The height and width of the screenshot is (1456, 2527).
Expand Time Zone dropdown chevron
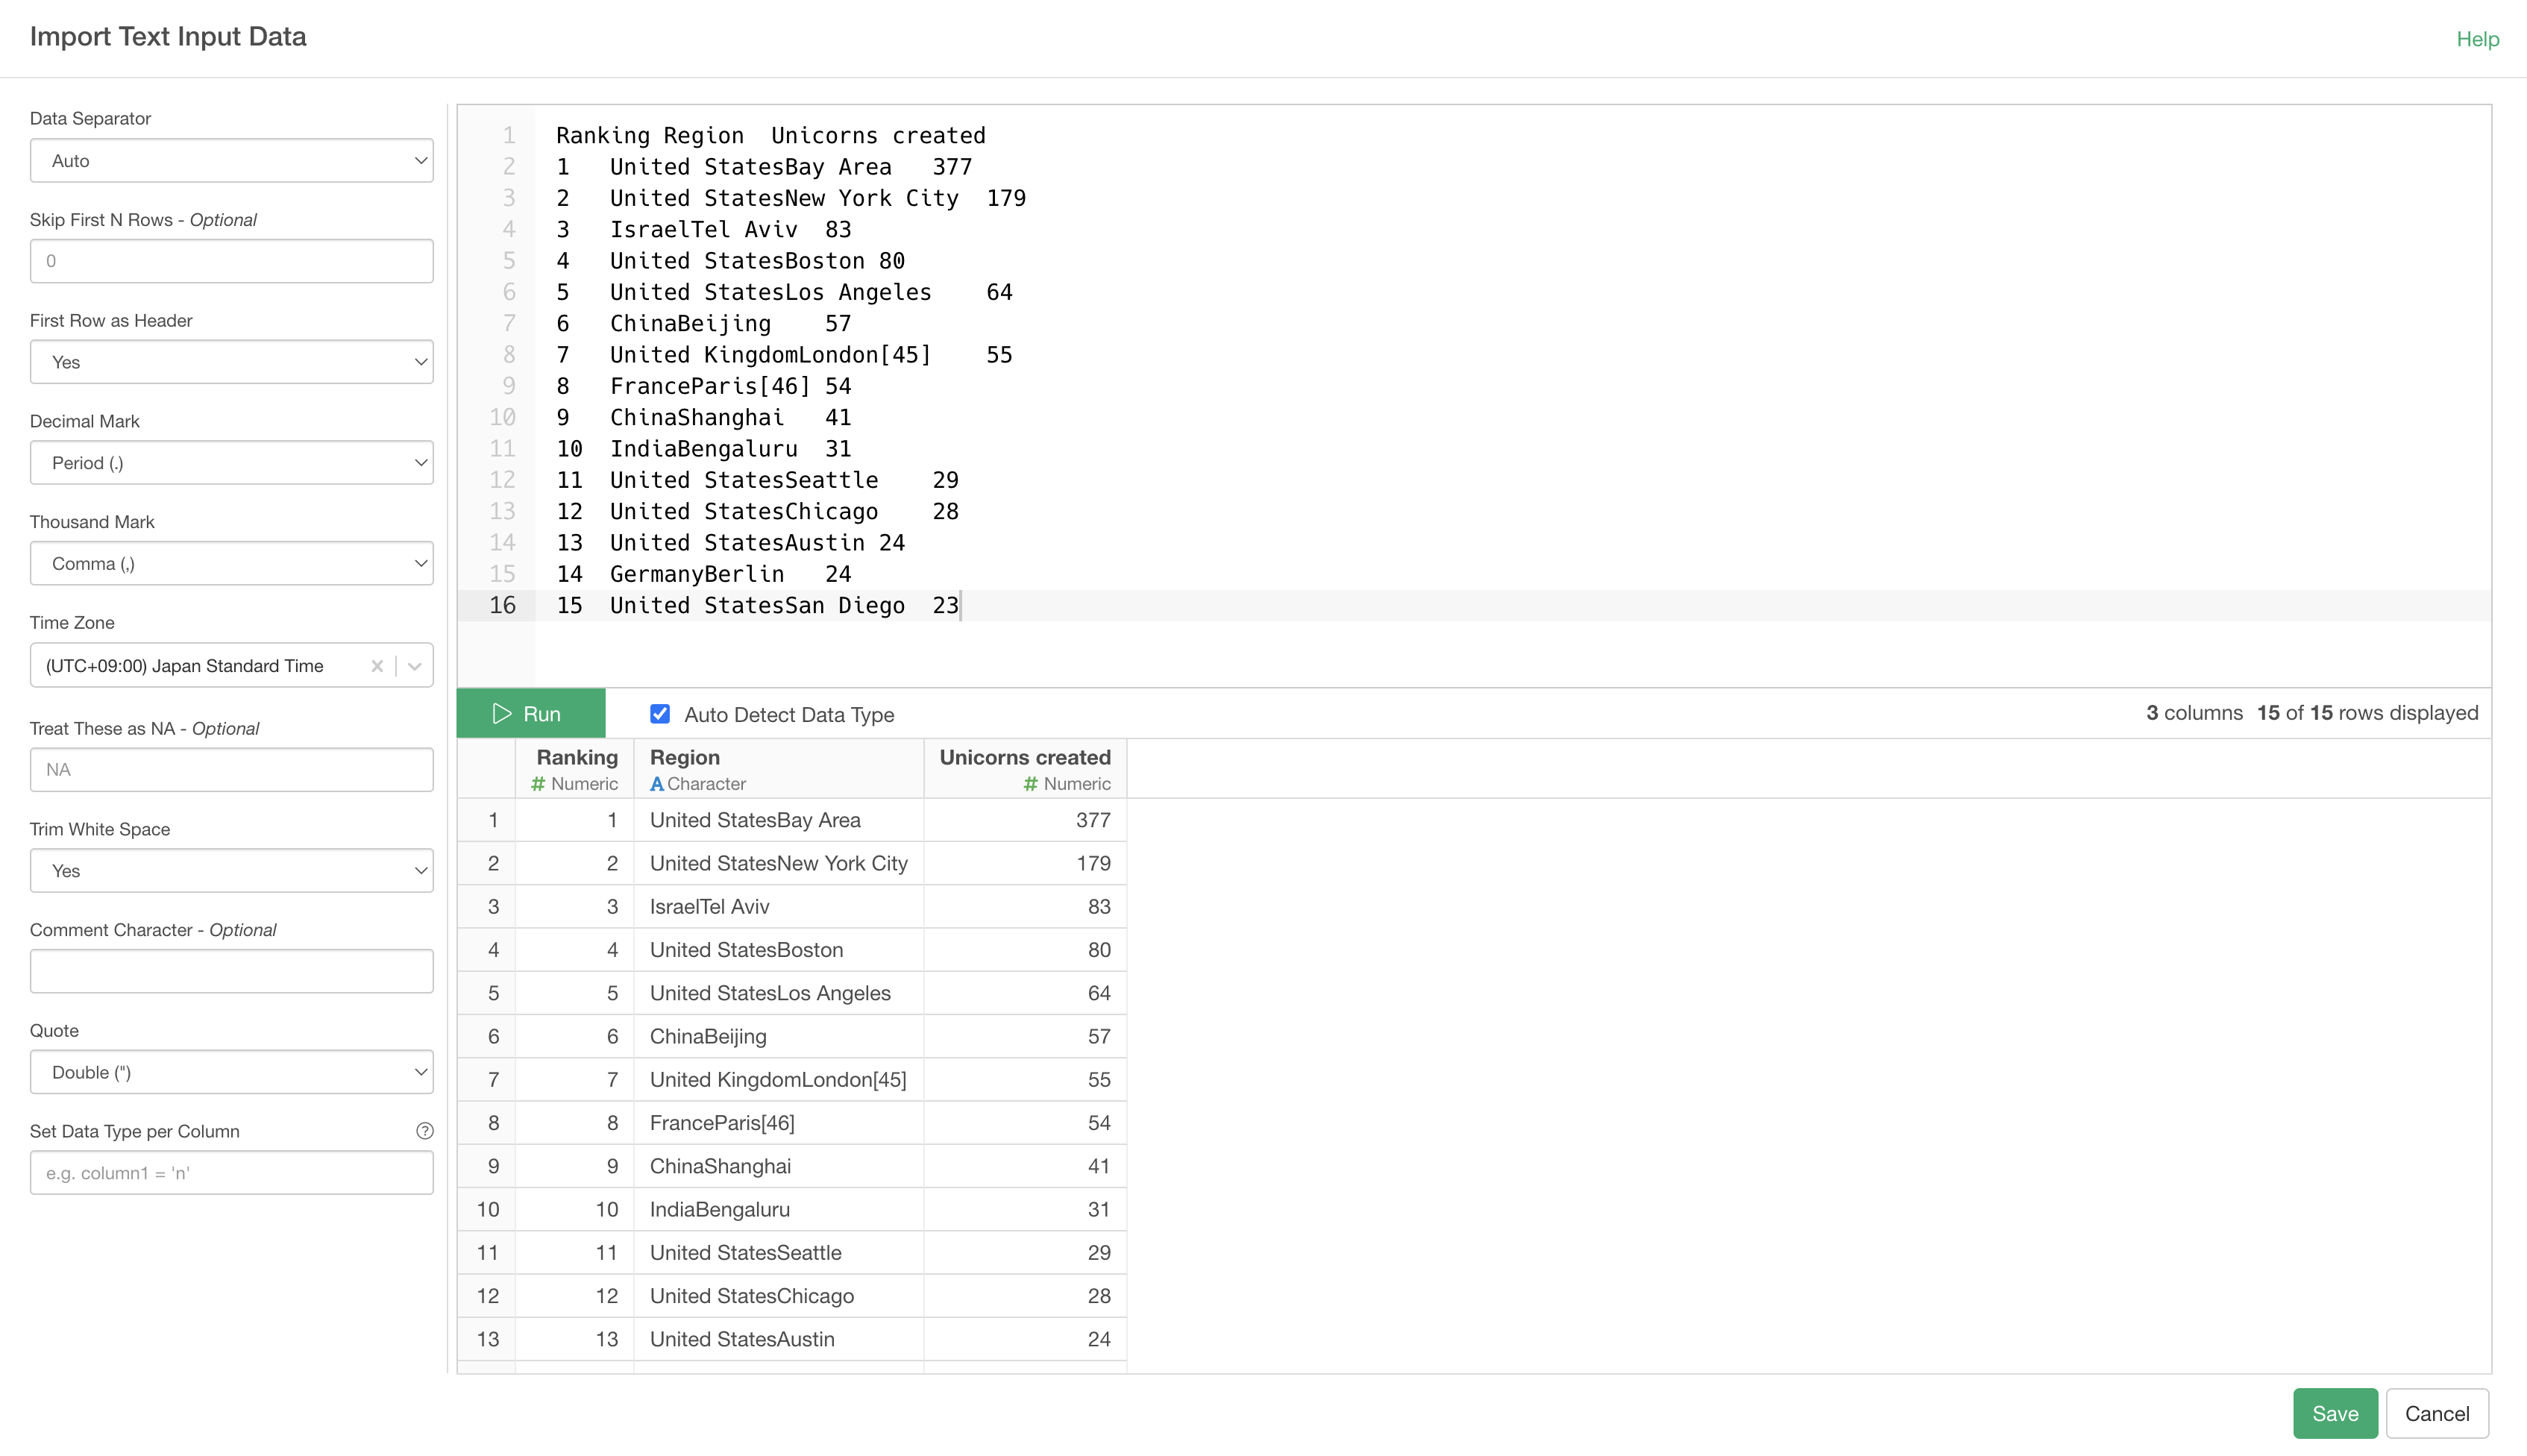[x=415, y=666]
